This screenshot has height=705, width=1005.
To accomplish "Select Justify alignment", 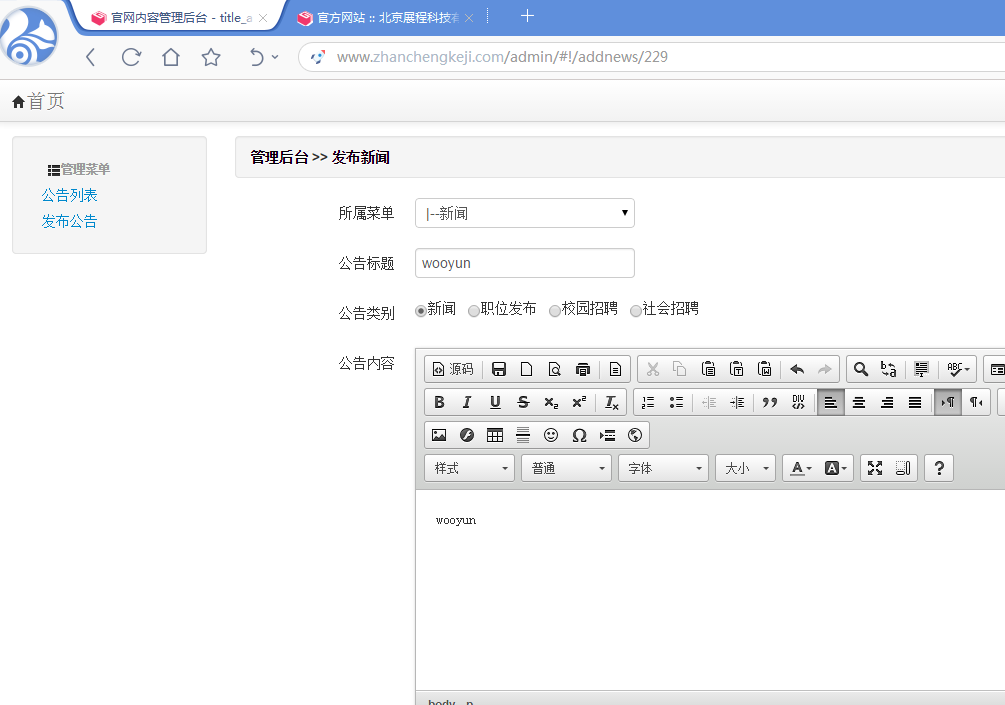I will point(915,402).
